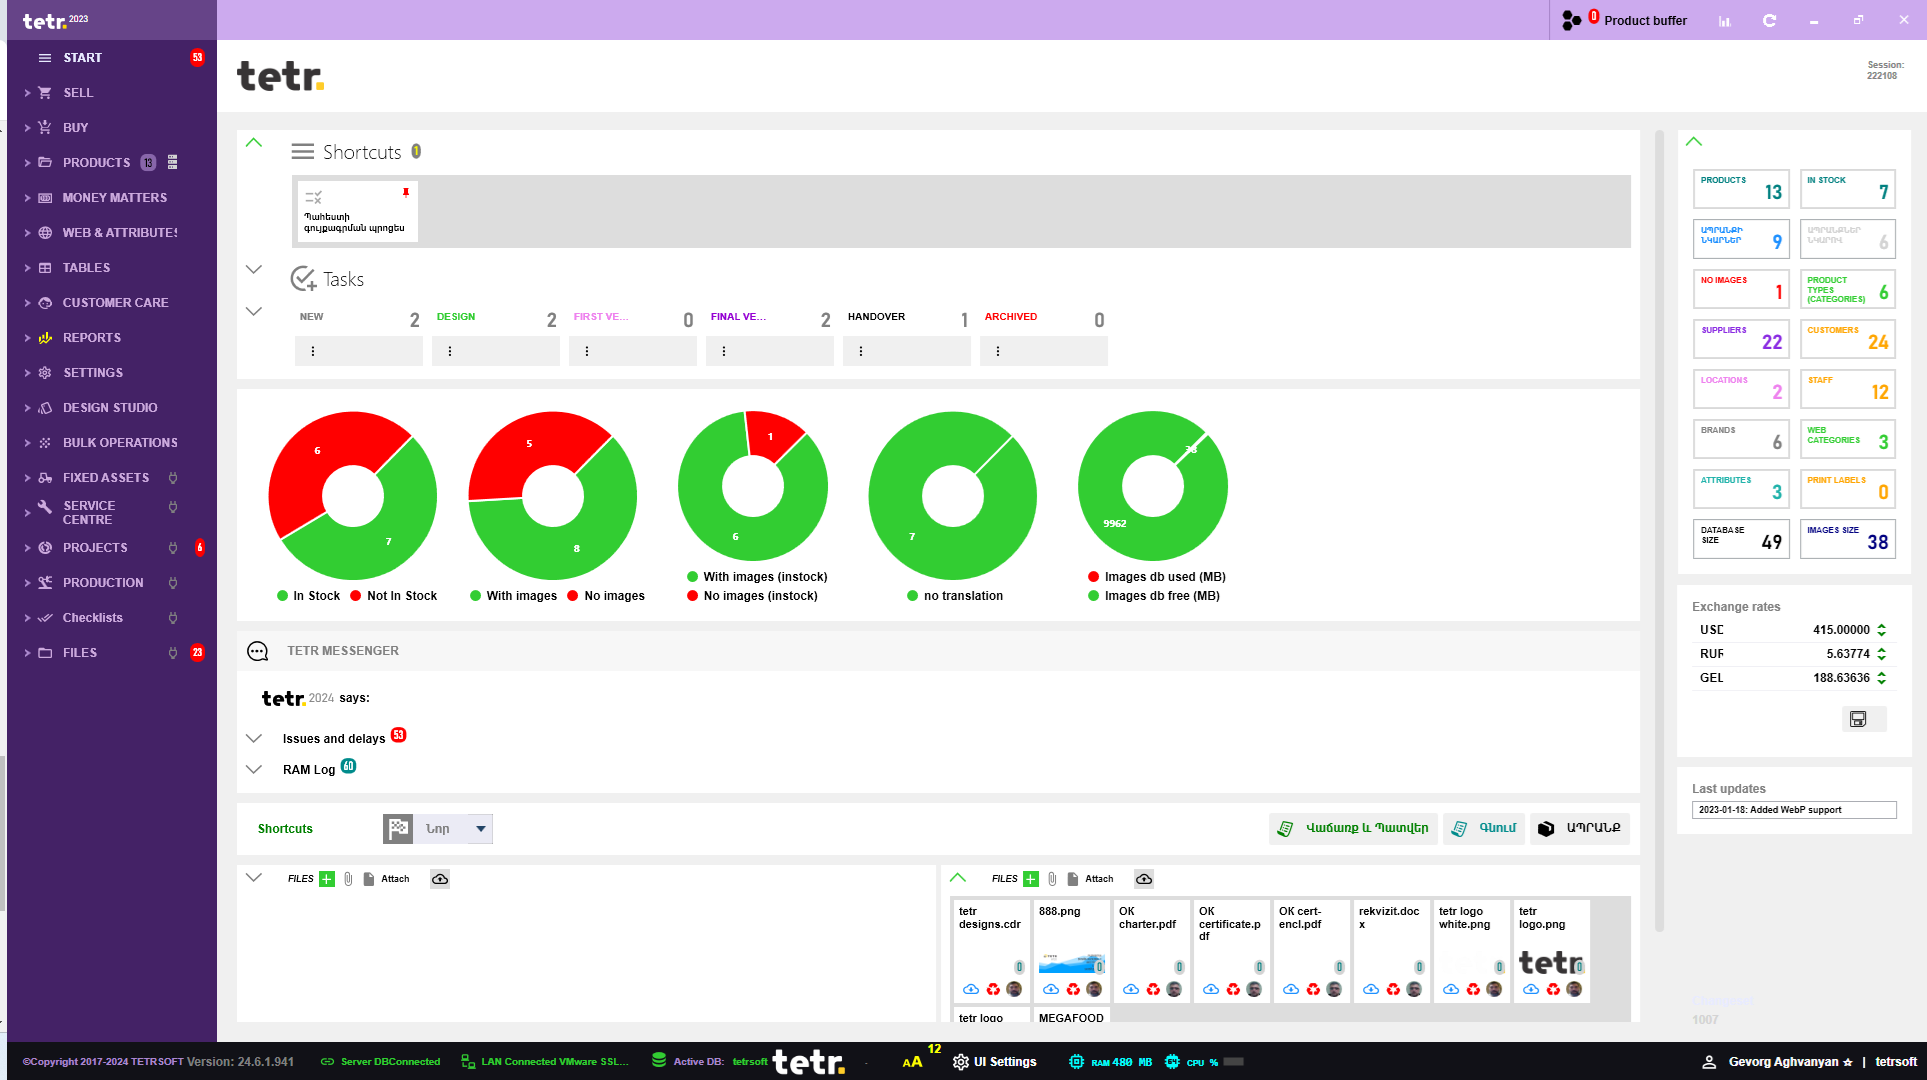Click the cloud upload icon in the right FILES panel
Viewport: 1927px width, 1080px height.
tap(1144, 879)
